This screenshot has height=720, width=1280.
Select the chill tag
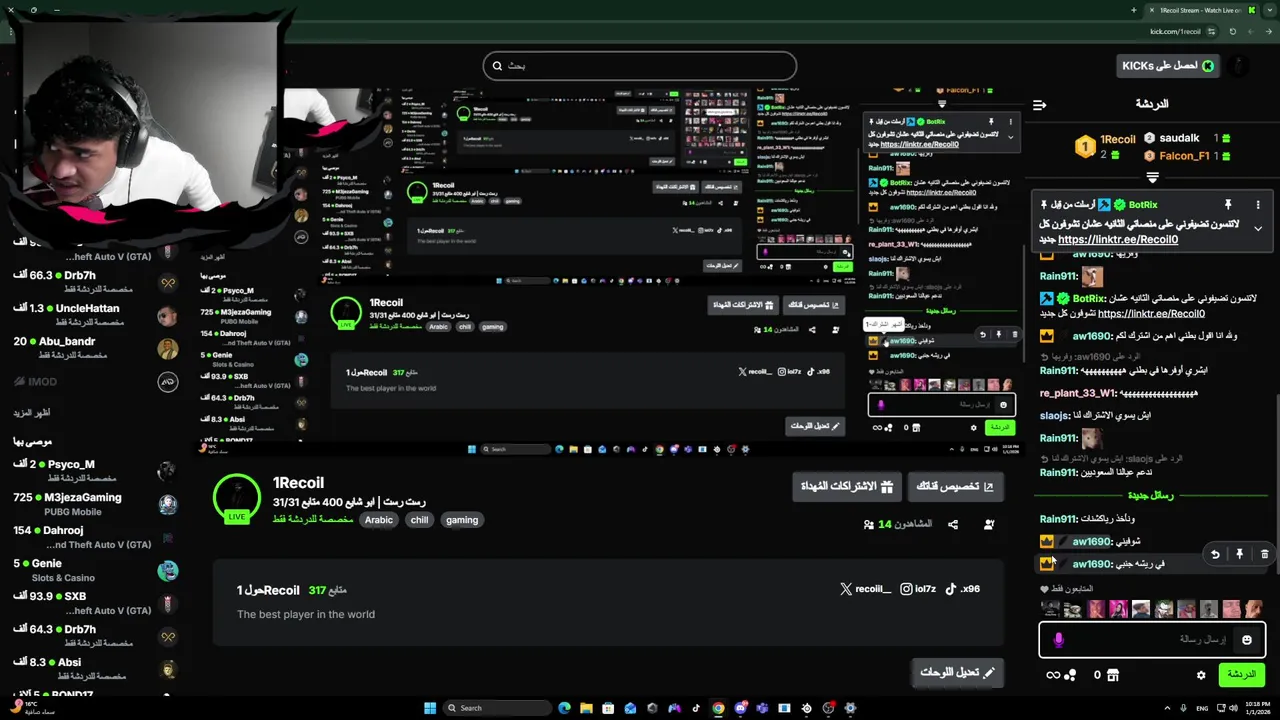tap(420, 520)
